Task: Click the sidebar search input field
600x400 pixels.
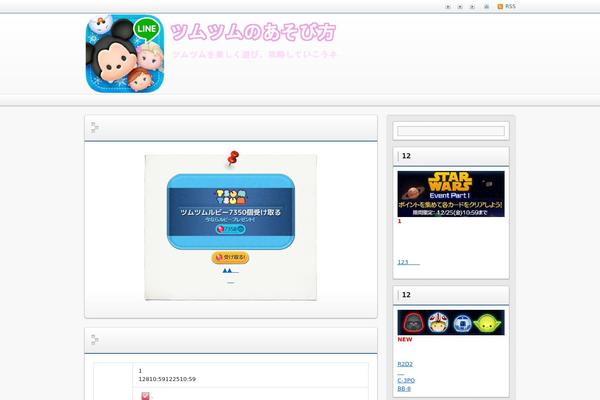Action: 451,131
